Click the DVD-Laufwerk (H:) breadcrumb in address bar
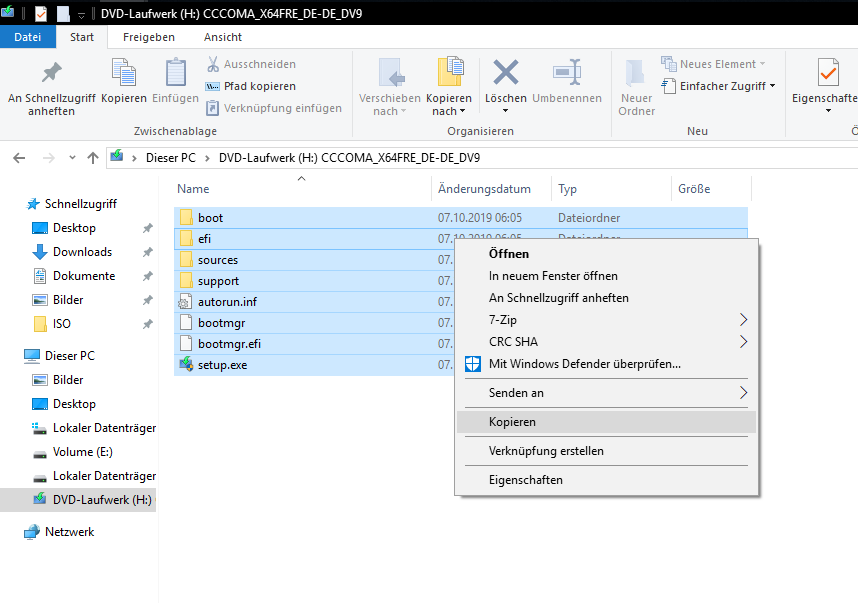 point(349,158)
